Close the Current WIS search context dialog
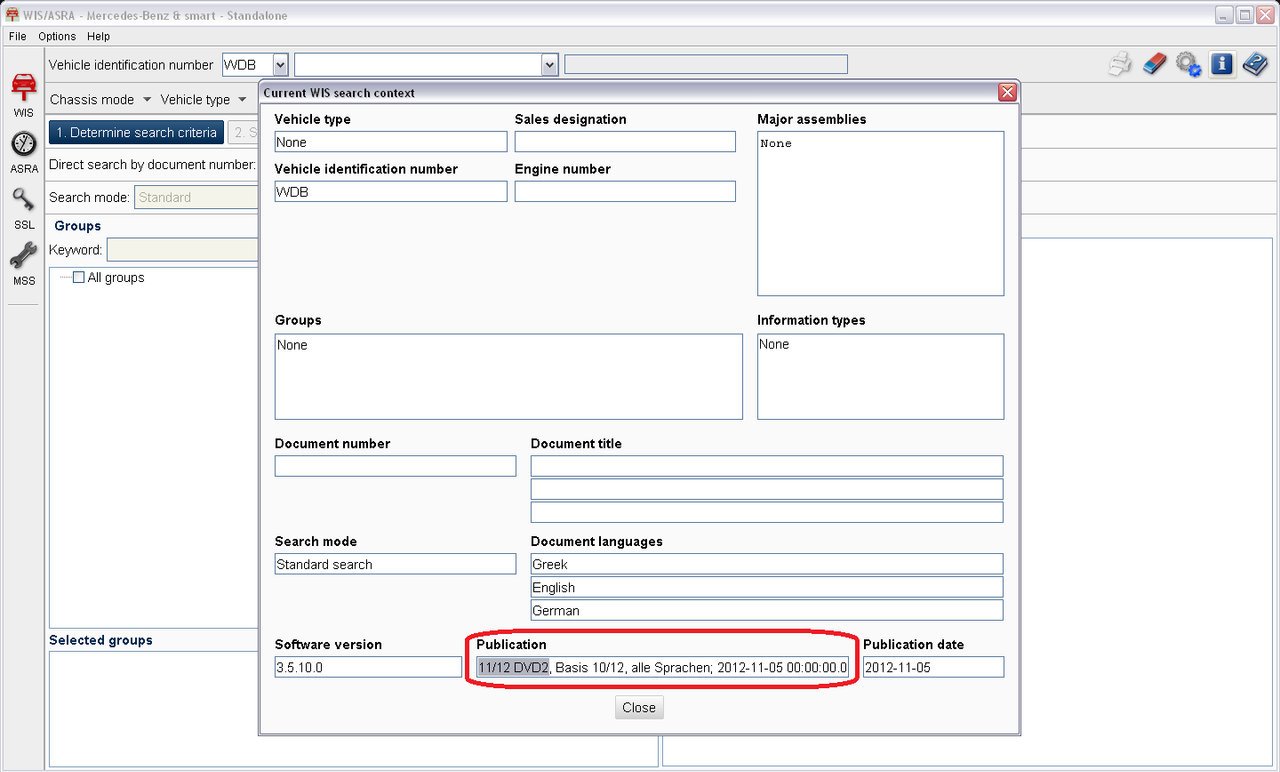This screenshot has height=772, width=1280. pos(1008,92)
